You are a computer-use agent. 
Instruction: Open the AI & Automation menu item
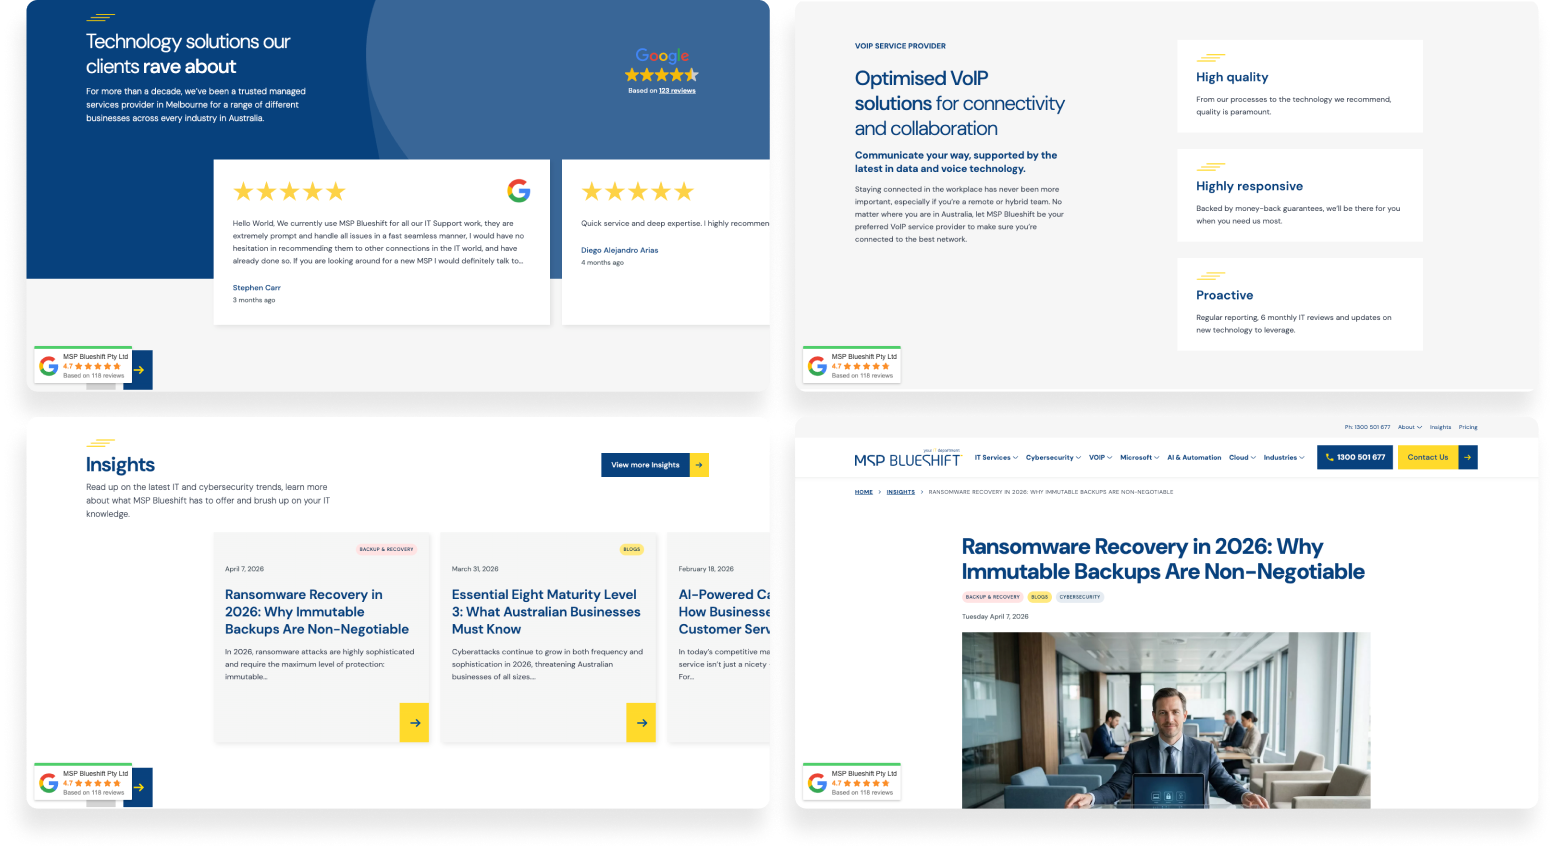pyautogui.click(x=1194, y=457)
